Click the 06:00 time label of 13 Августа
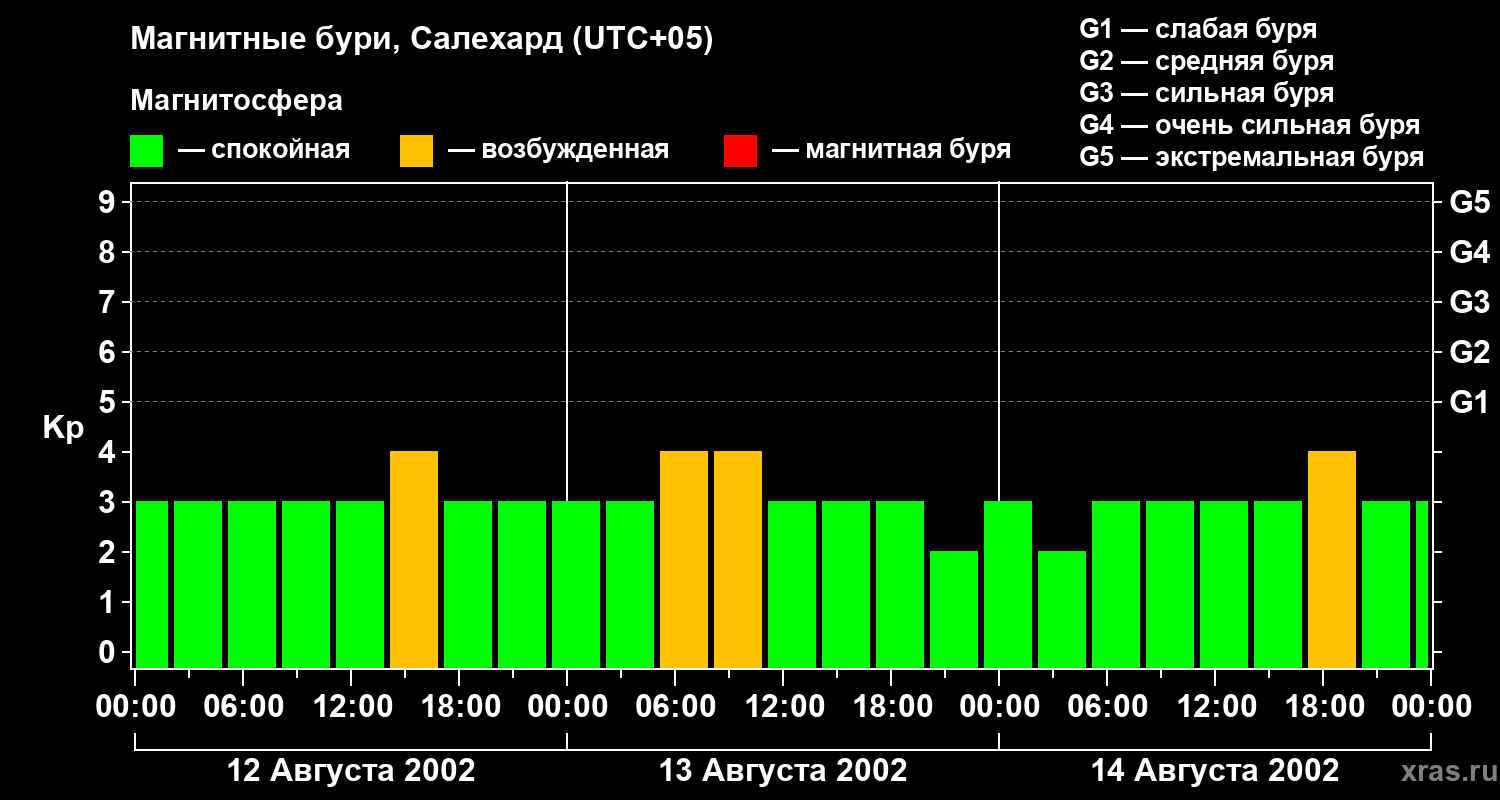1500x800 pixels. pos(675,707)
